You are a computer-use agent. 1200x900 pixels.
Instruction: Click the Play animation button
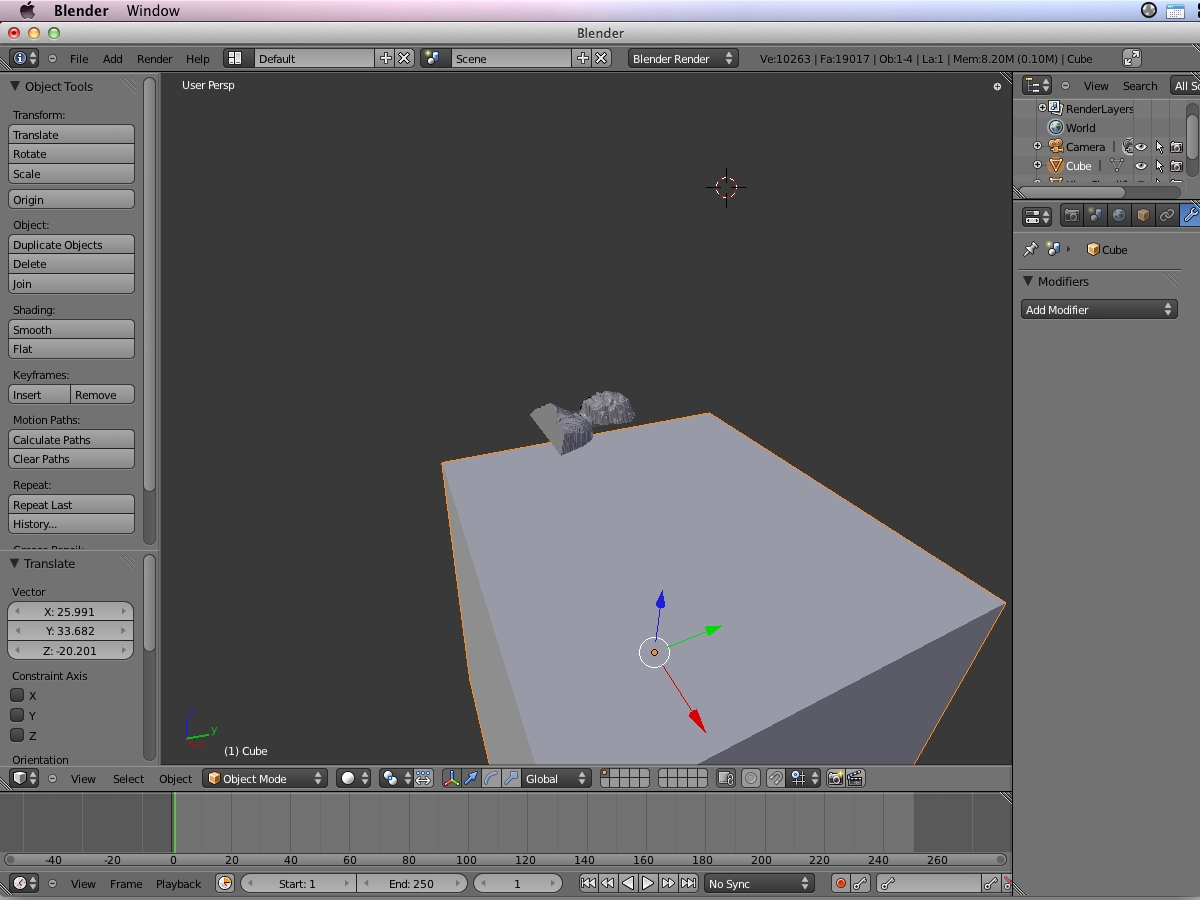[648, 883]
